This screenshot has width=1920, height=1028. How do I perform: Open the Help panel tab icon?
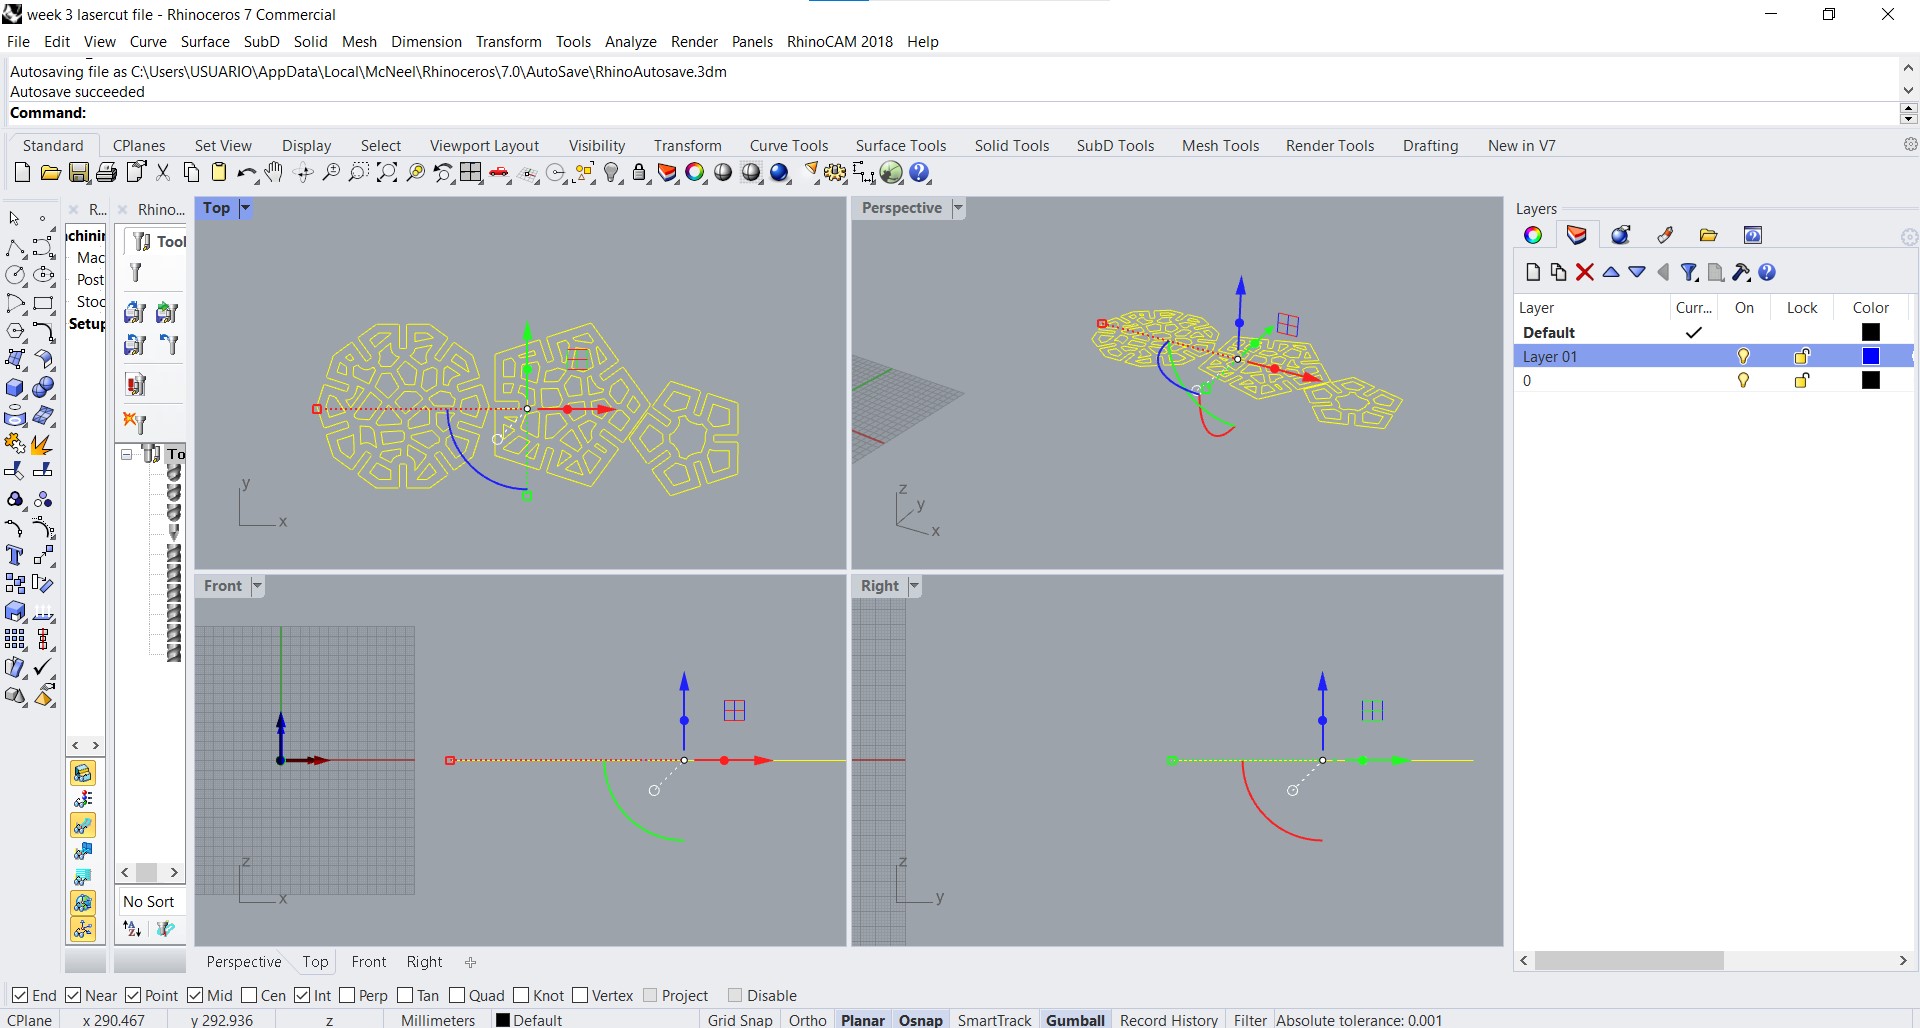click(x=1752, y=235)
